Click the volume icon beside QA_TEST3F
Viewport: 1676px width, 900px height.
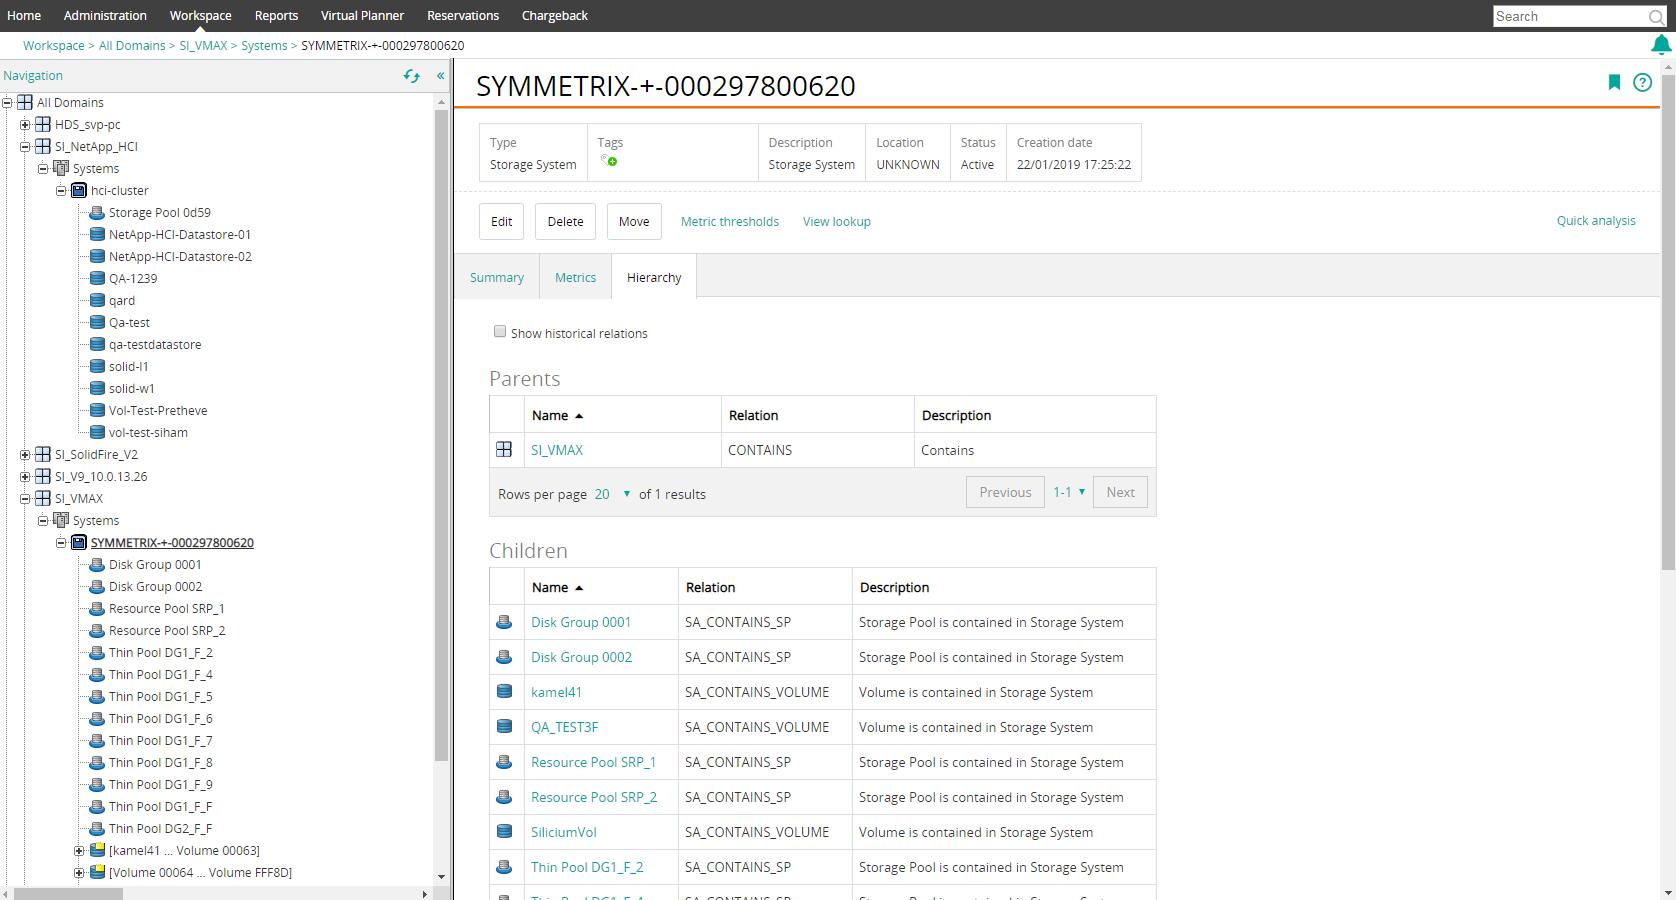click(x=504, y=727)
